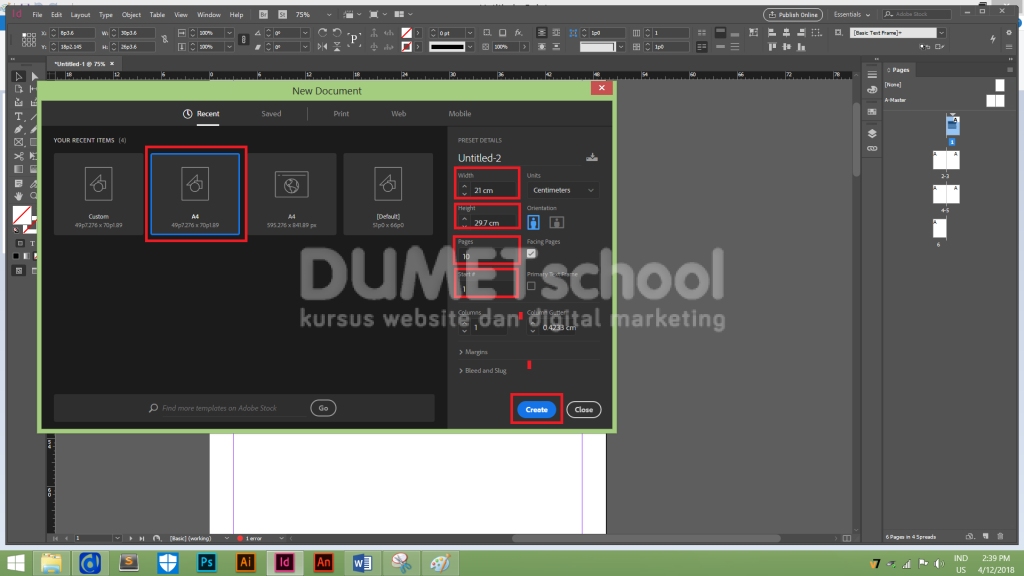Open the File menu
Image resolution: width=1024 pixels, height=576 pixels.
(37, 14)
